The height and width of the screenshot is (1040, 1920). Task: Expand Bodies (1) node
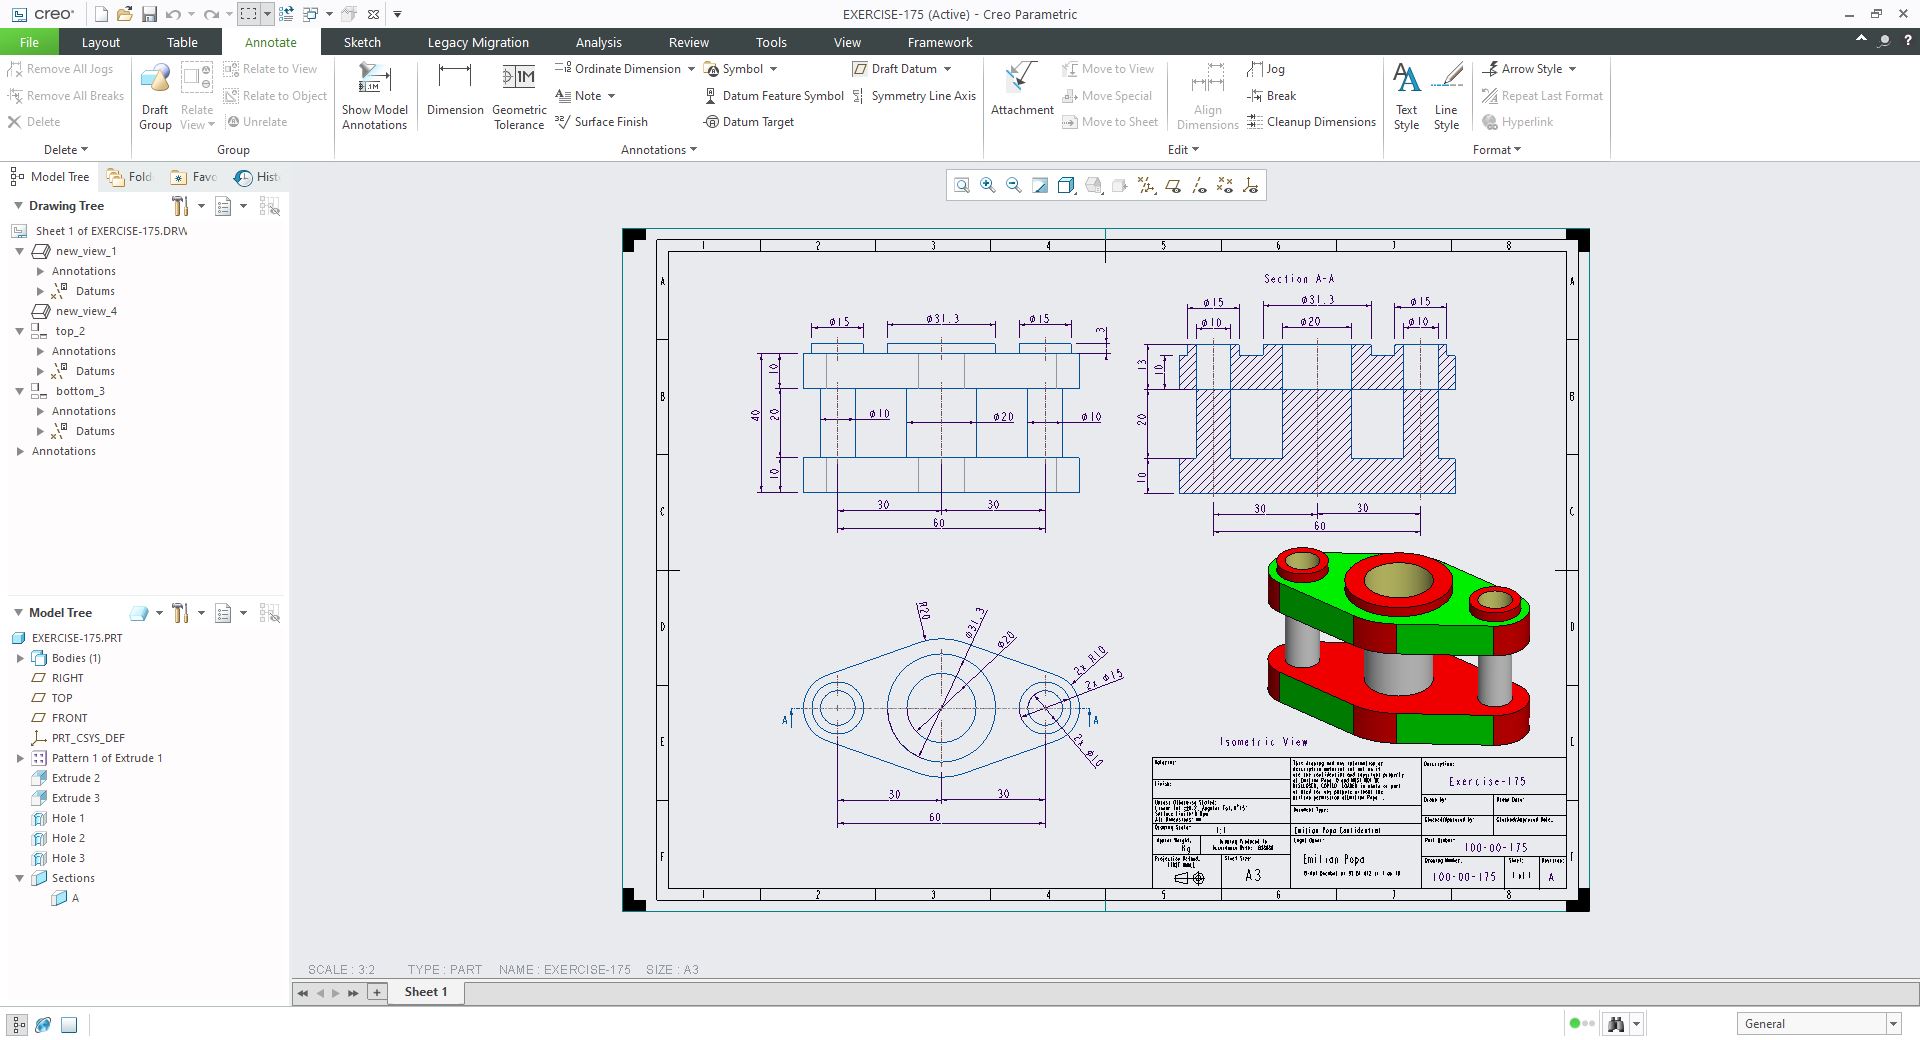click(20, 658)
